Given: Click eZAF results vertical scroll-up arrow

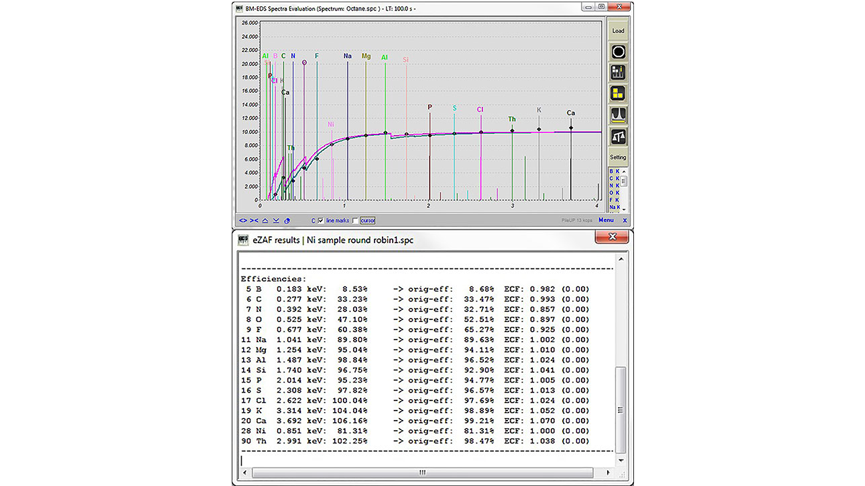Looking at the screenshot, I should [x=621, y=259].
